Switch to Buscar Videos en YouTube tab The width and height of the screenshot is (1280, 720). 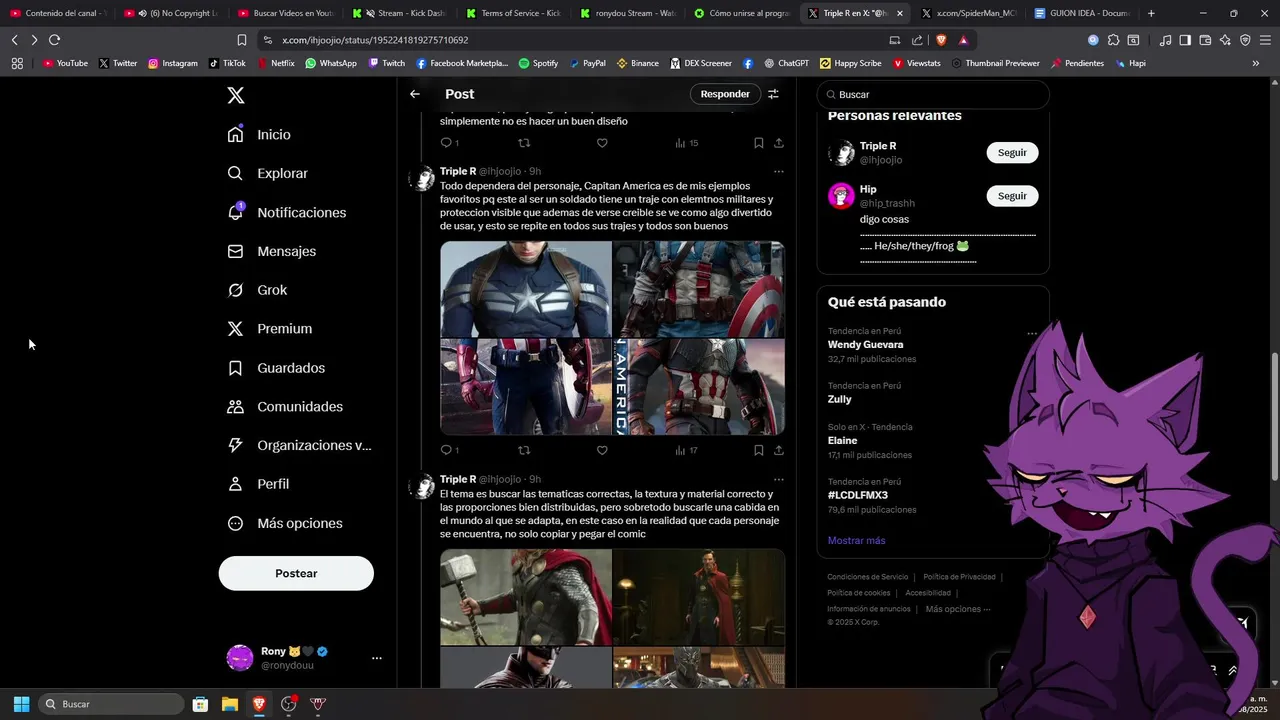[x=286, y=13]
